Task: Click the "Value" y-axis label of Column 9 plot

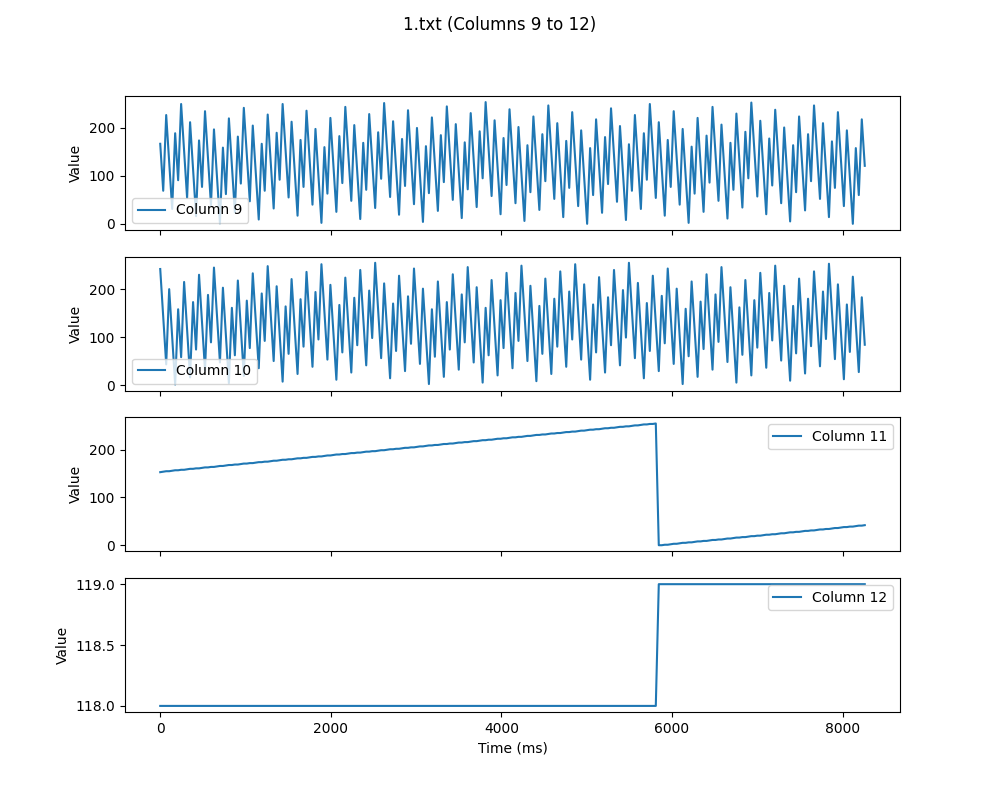Action: tap(75, 163)
